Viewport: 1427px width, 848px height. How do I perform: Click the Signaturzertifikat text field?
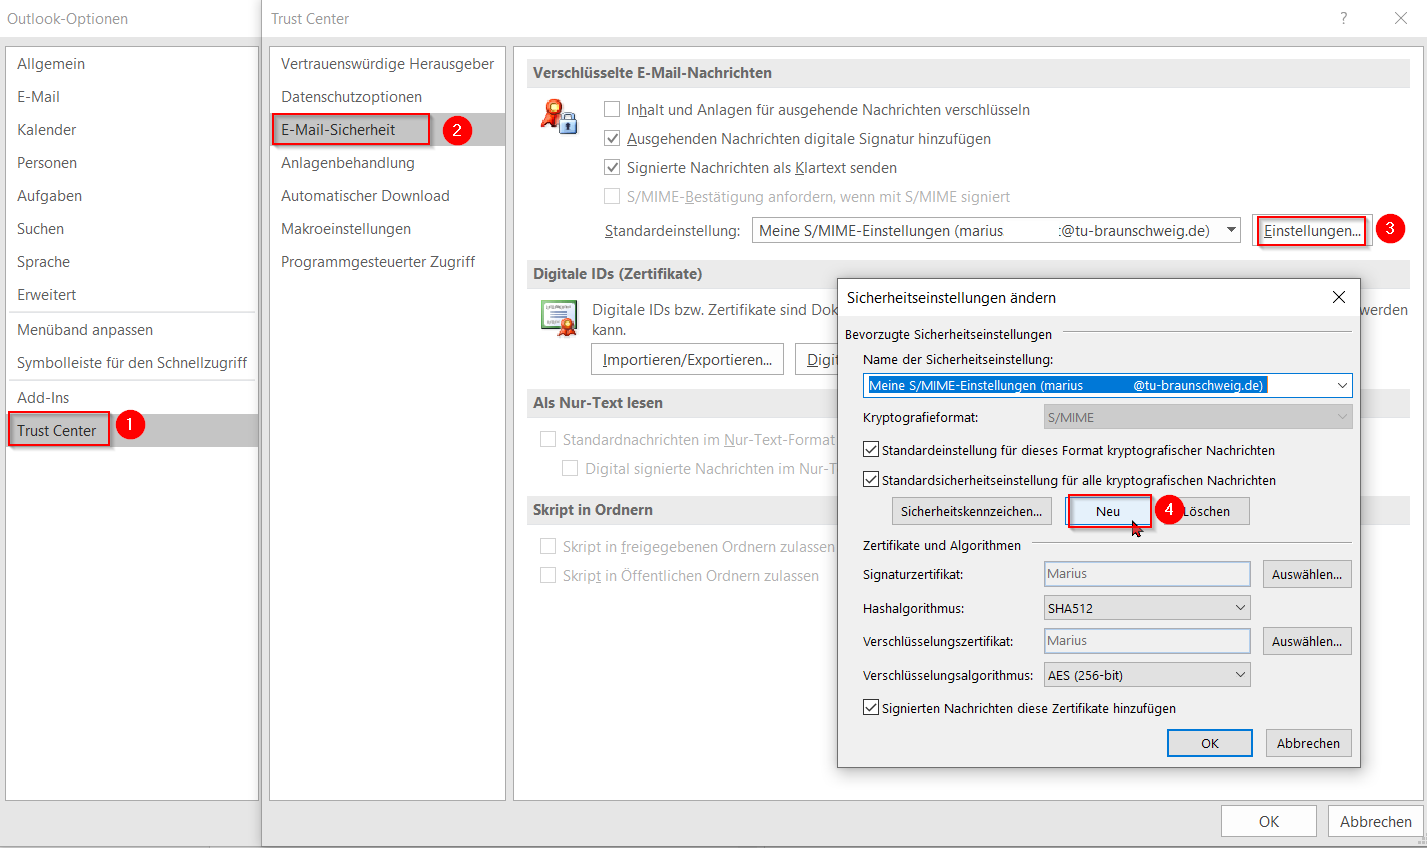point(1147,574)
